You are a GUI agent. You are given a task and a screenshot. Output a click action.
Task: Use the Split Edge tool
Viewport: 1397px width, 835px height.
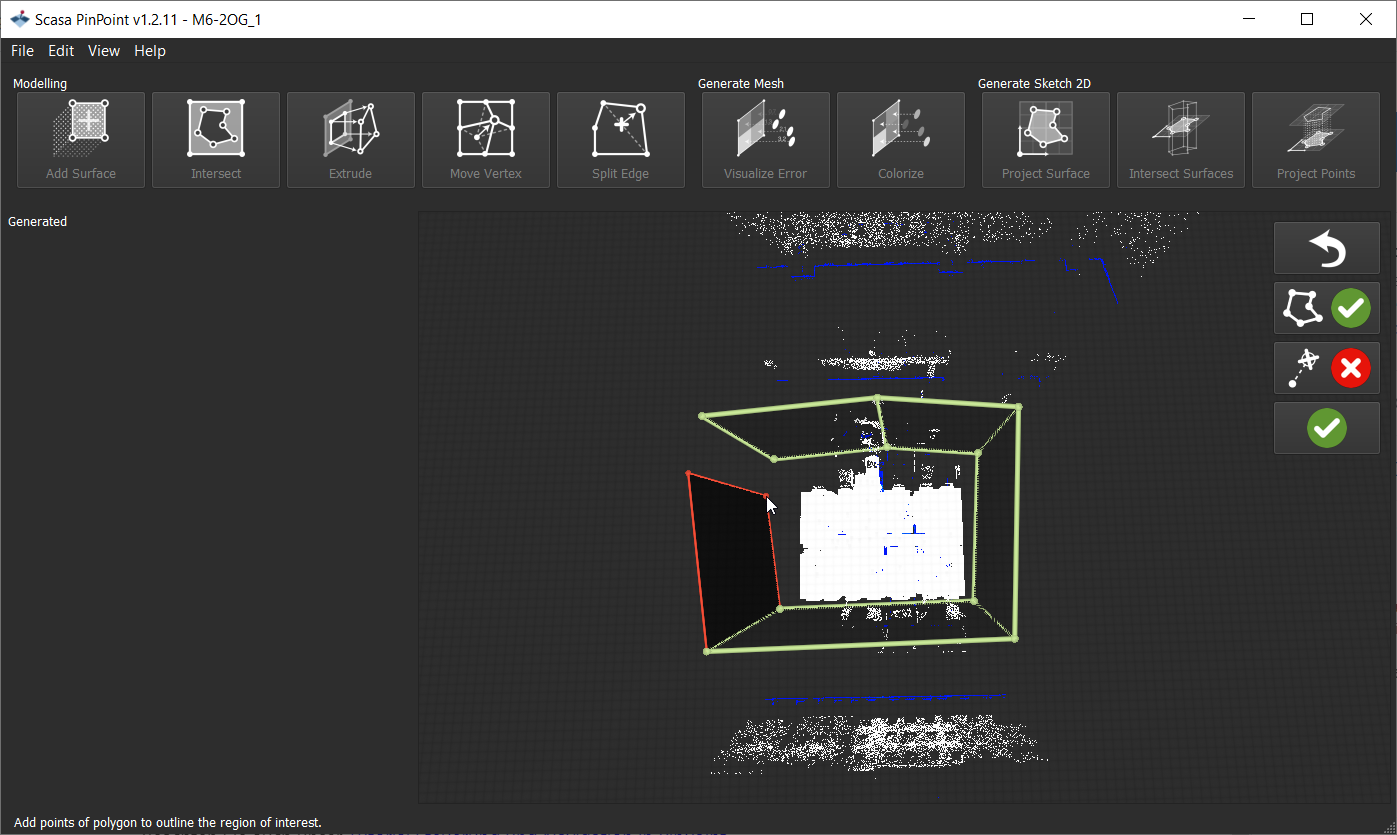[x=621, y=140]
